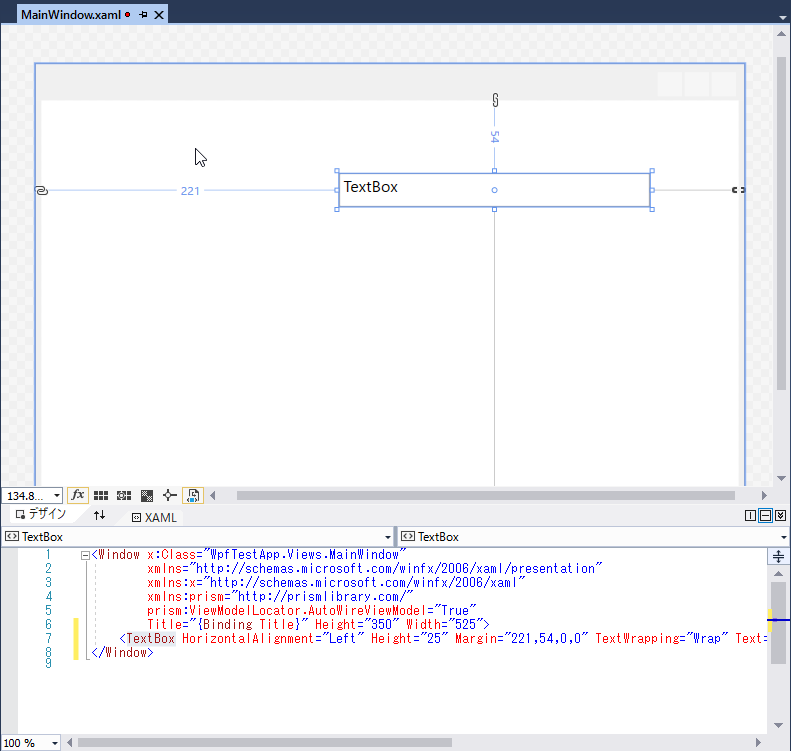The image size is (791, 751).
Task: Toggle snapping to snaplines
Action: coord(170,496)
